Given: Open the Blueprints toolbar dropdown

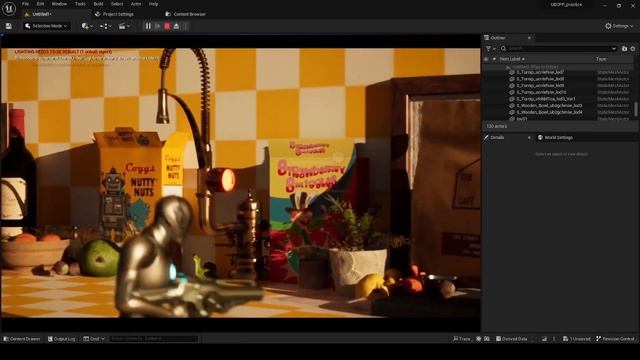Looking at the screenshot, I should 105,26.
